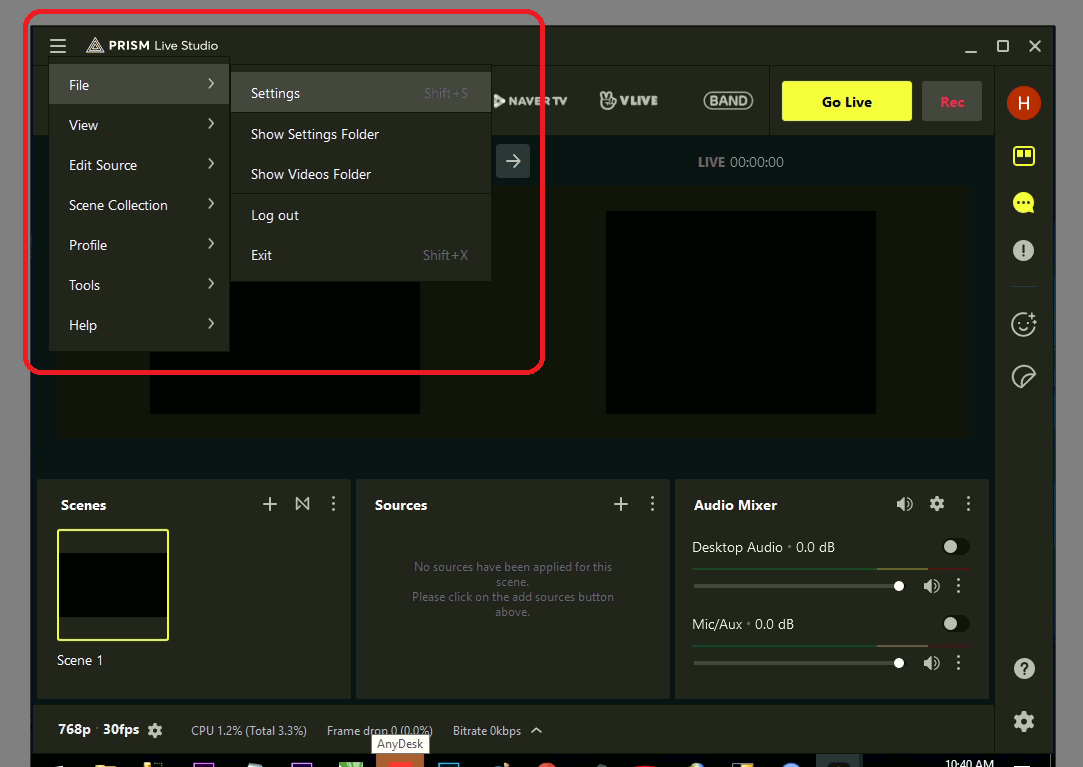
Task: Click the yellow dashboard icon at sidebar top
Action: 1023,156
